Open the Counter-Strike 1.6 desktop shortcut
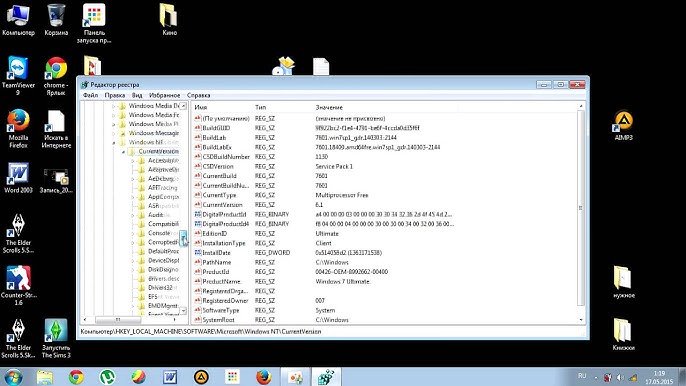686x386 pixels. pyautogui.click(x=18, y=285)
